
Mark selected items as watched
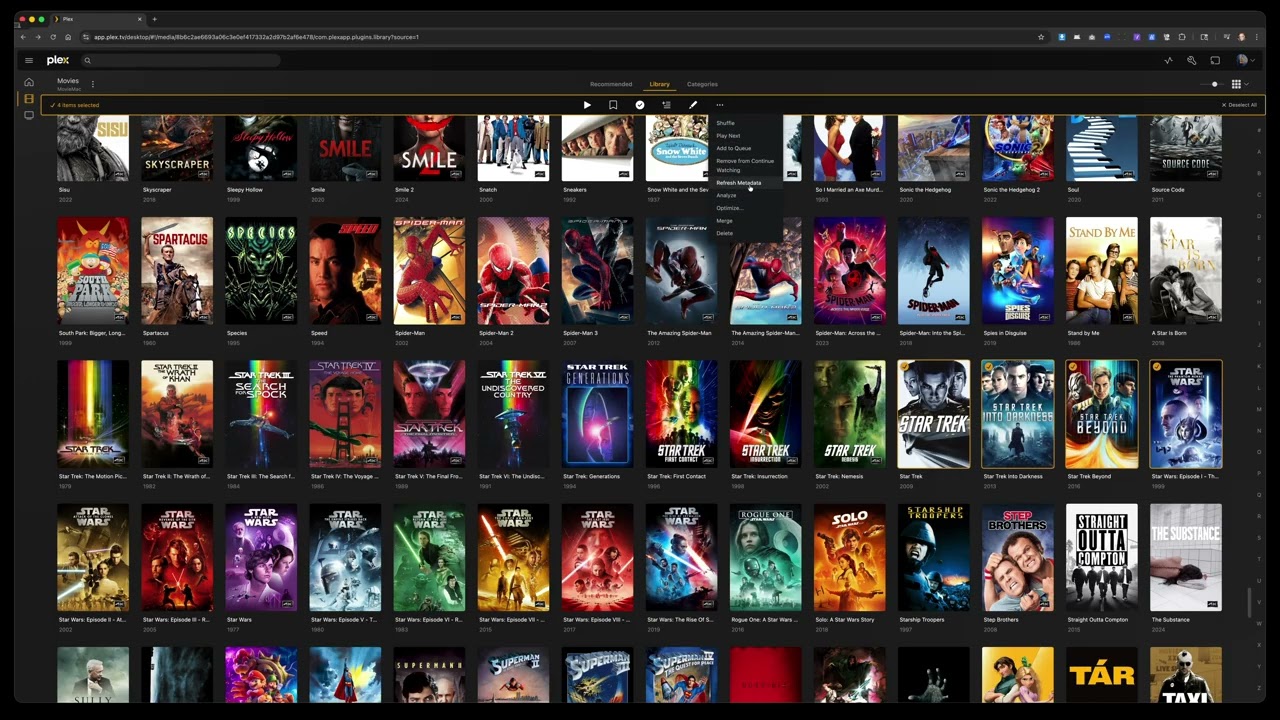click(x=640, y=105)
